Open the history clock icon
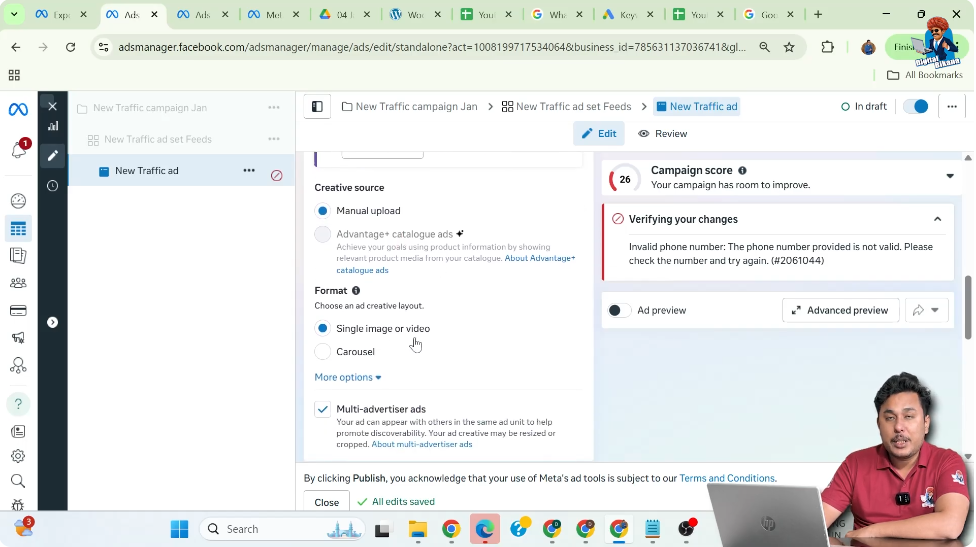The image size is (976, 547). 53,186
